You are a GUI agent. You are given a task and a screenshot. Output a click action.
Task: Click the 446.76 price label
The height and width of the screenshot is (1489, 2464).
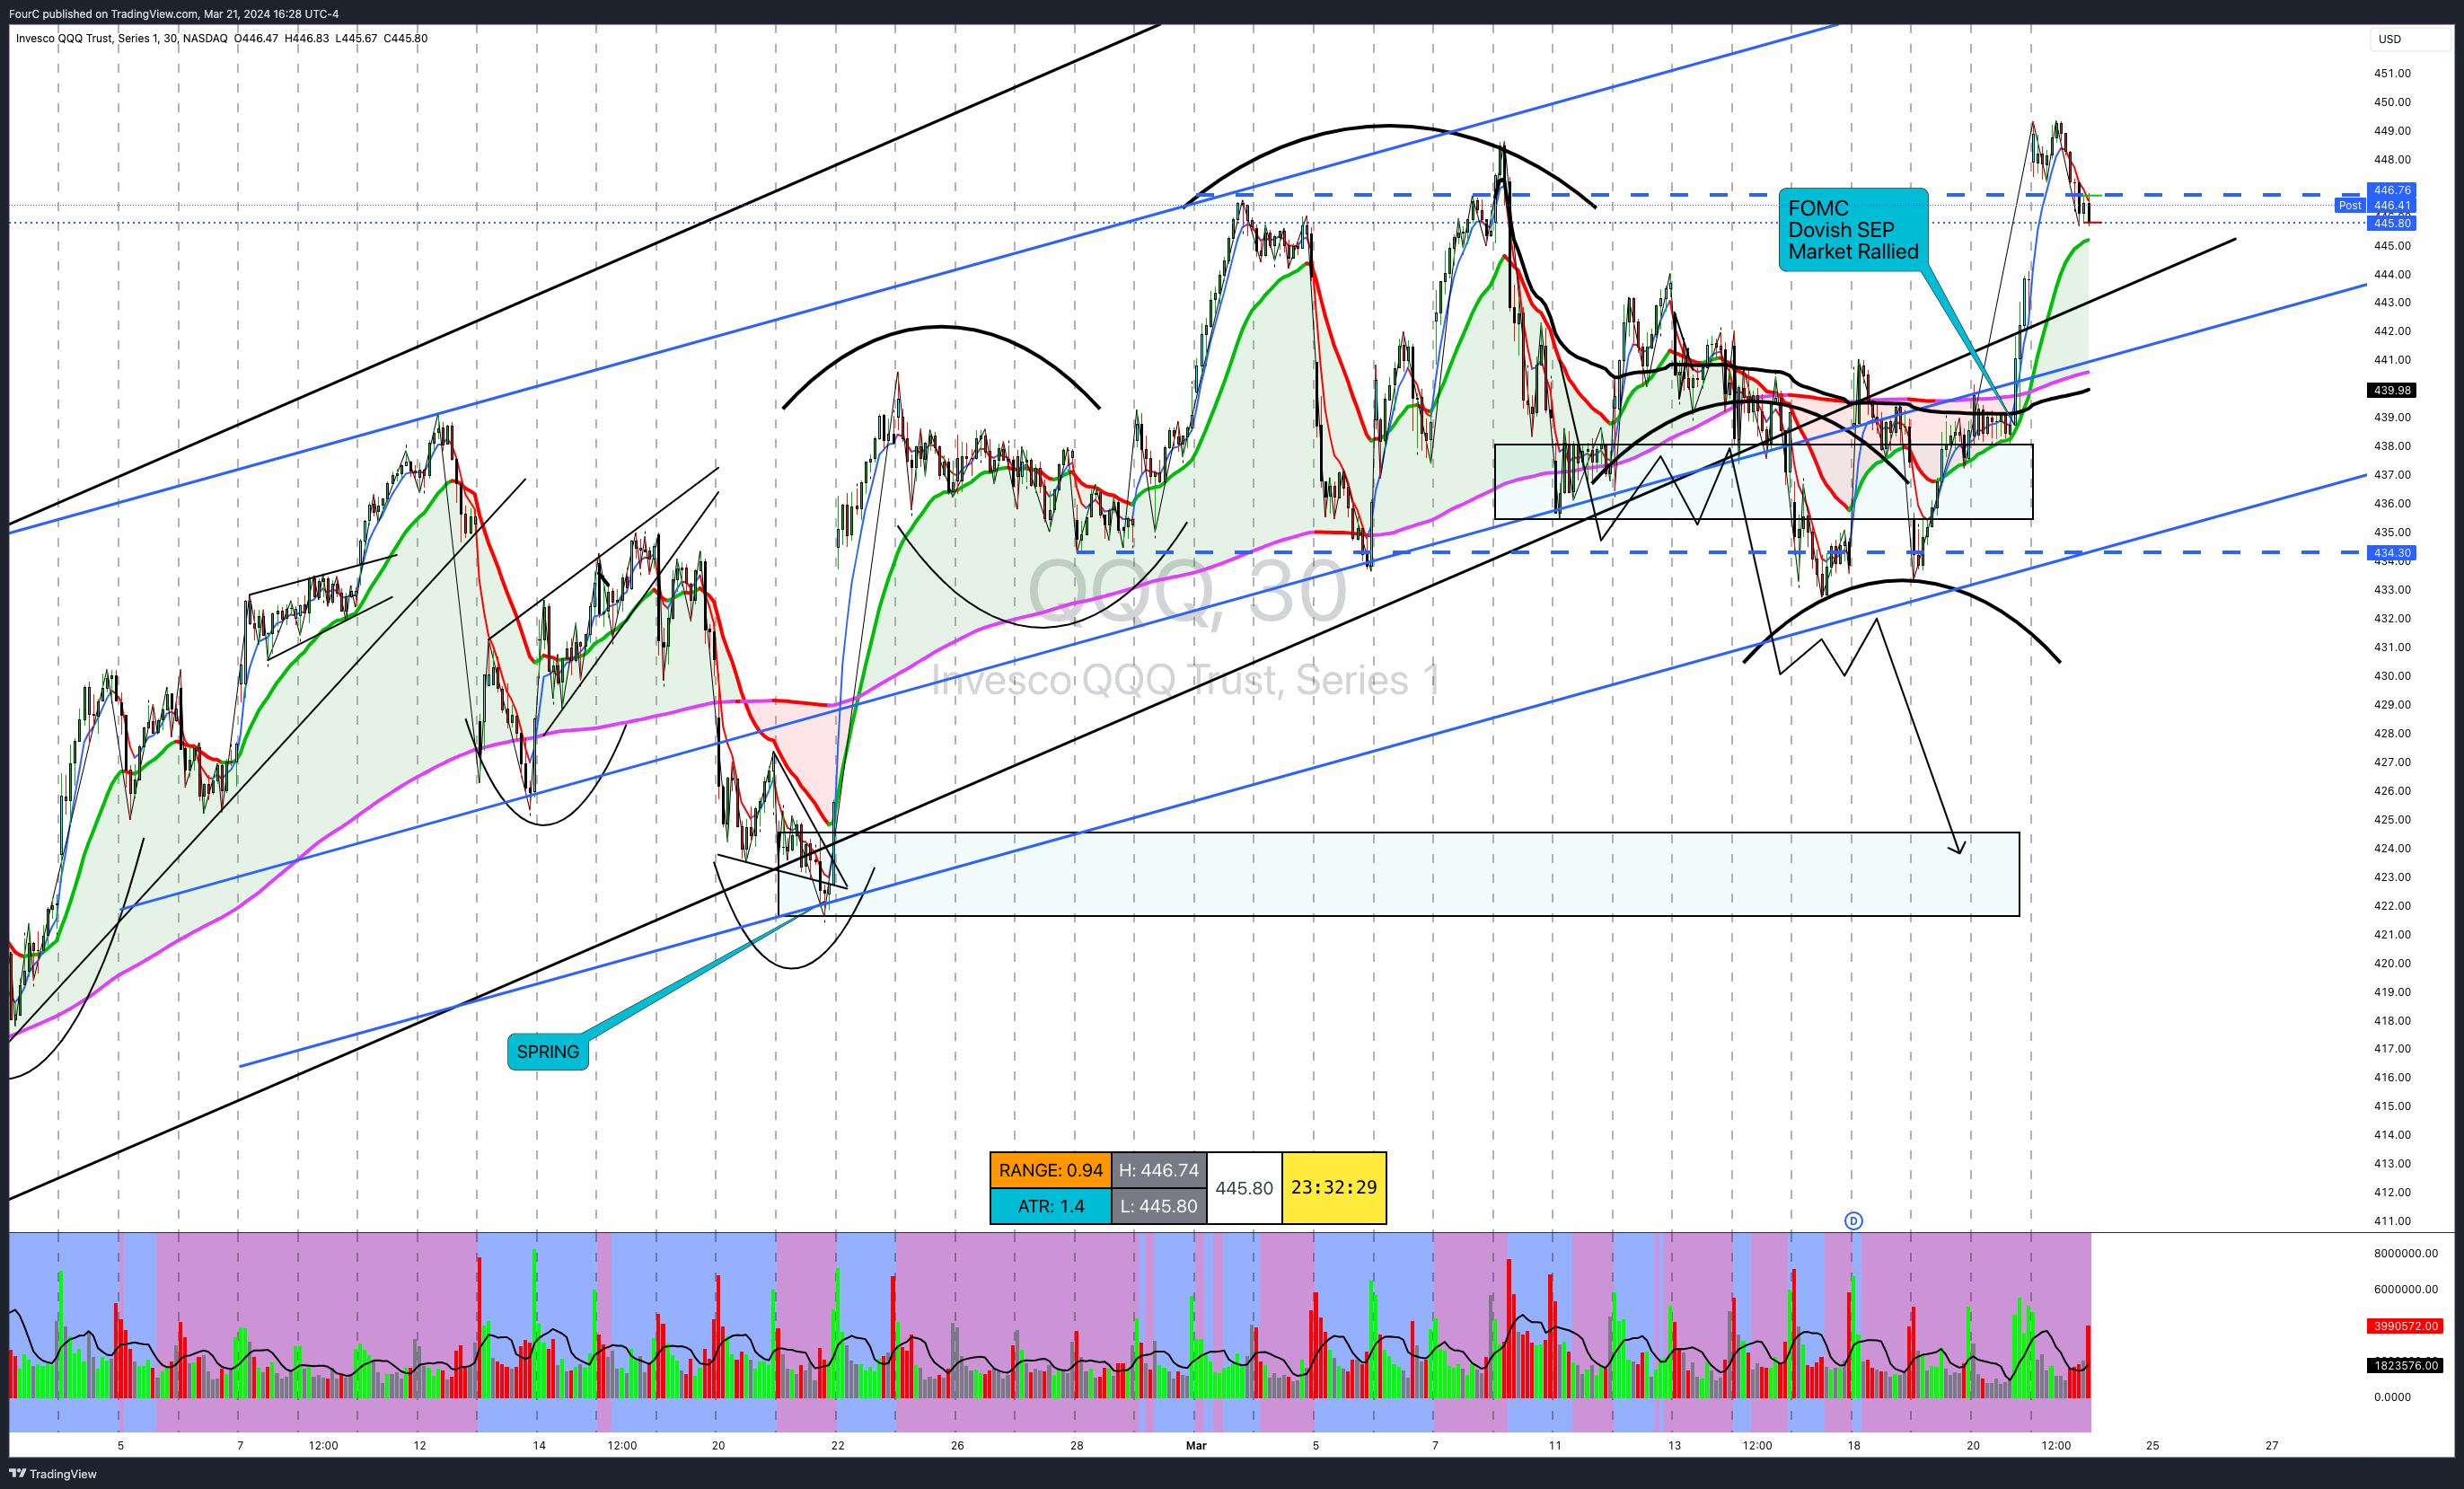tap(2392, 190)
